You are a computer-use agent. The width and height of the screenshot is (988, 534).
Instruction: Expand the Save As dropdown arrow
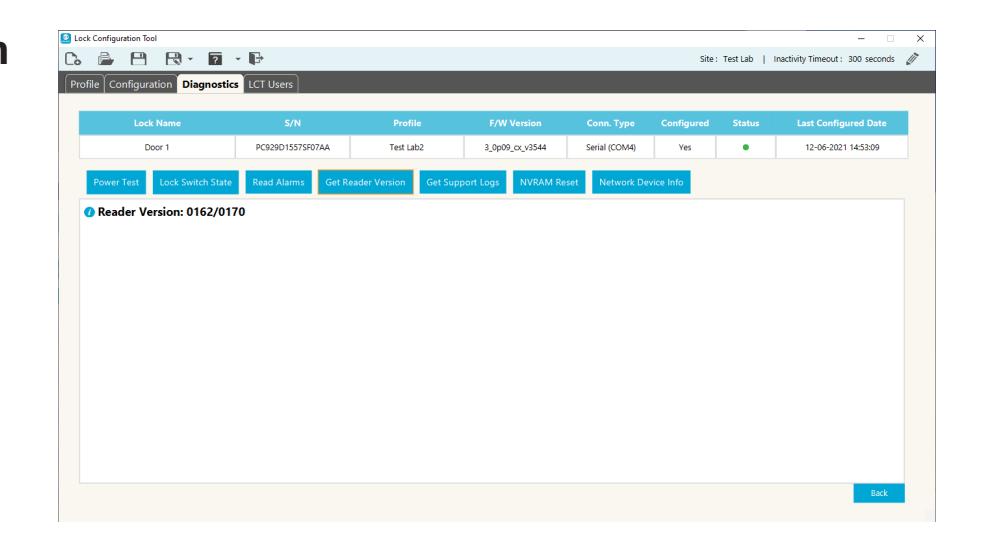click(190, 59)
